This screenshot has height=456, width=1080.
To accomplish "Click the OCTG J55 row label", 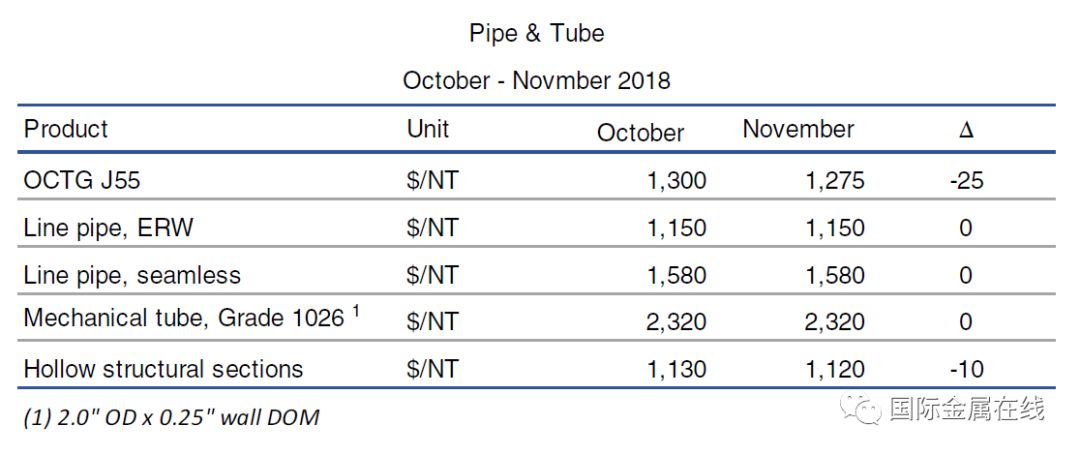I will (x=82, y=180).
